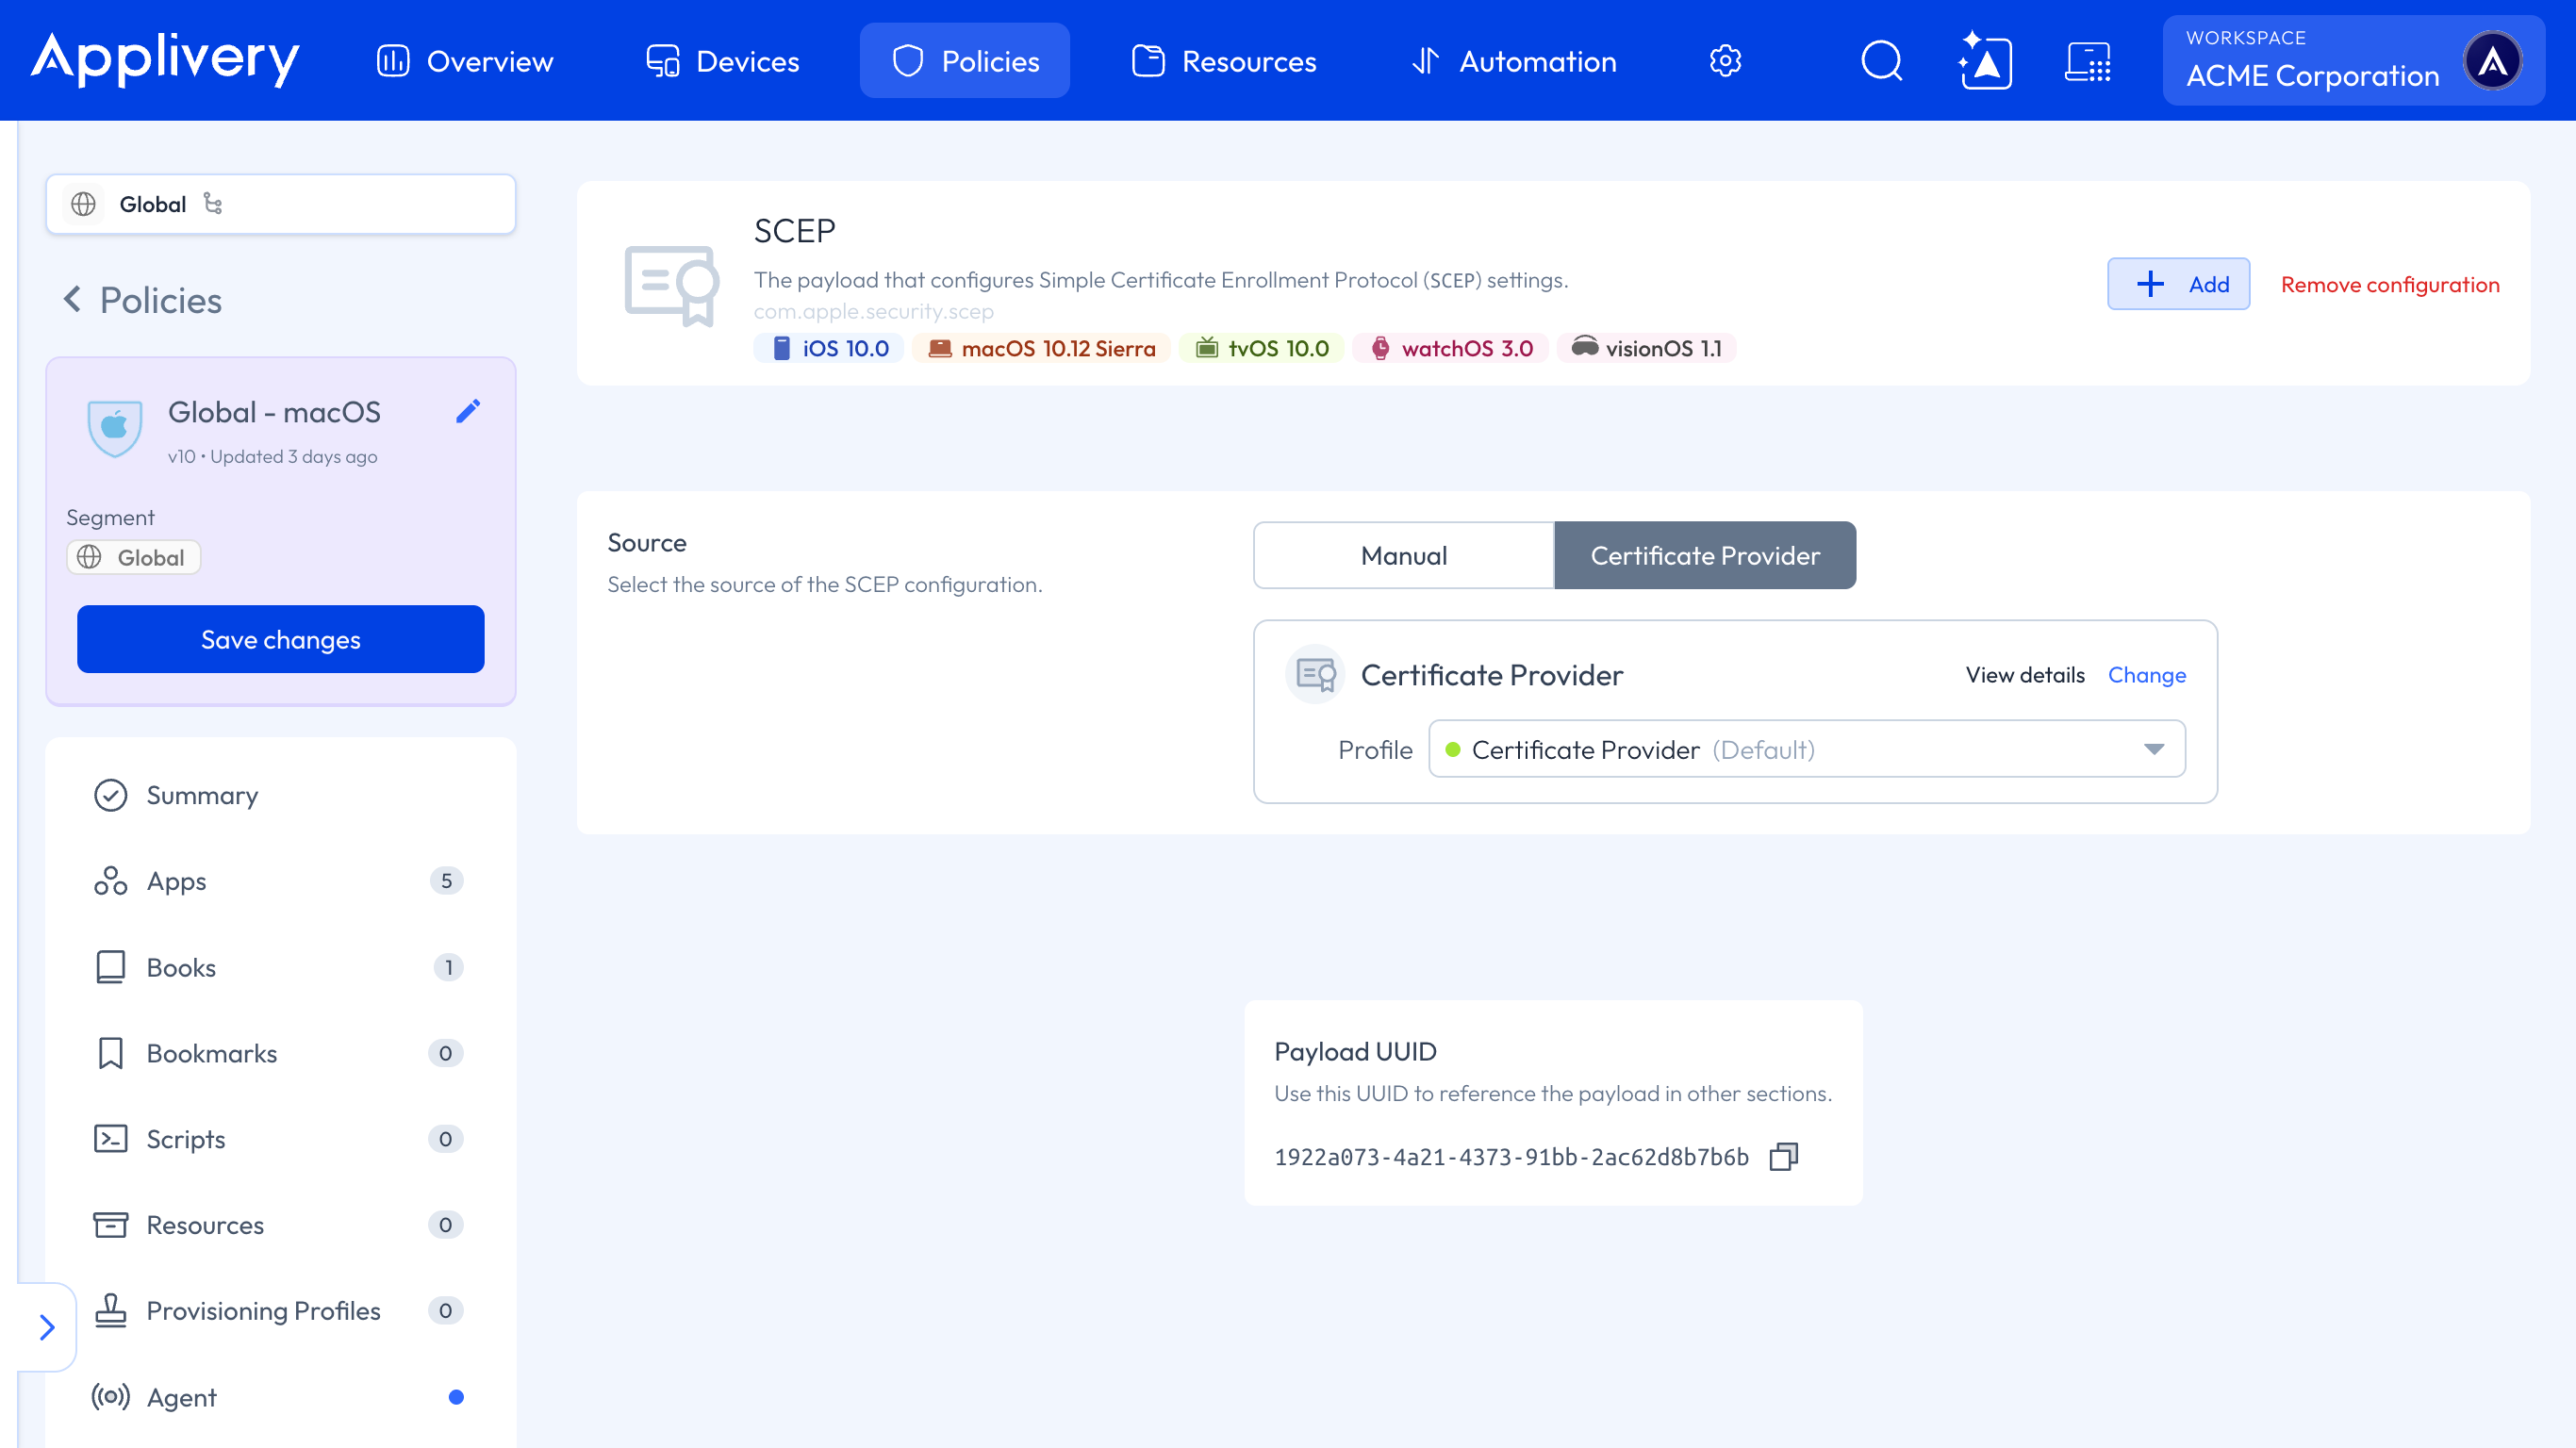Open the Certificate Provider profile dropdown
The image size is (2576, 1448).
(x=1806, y=749)
